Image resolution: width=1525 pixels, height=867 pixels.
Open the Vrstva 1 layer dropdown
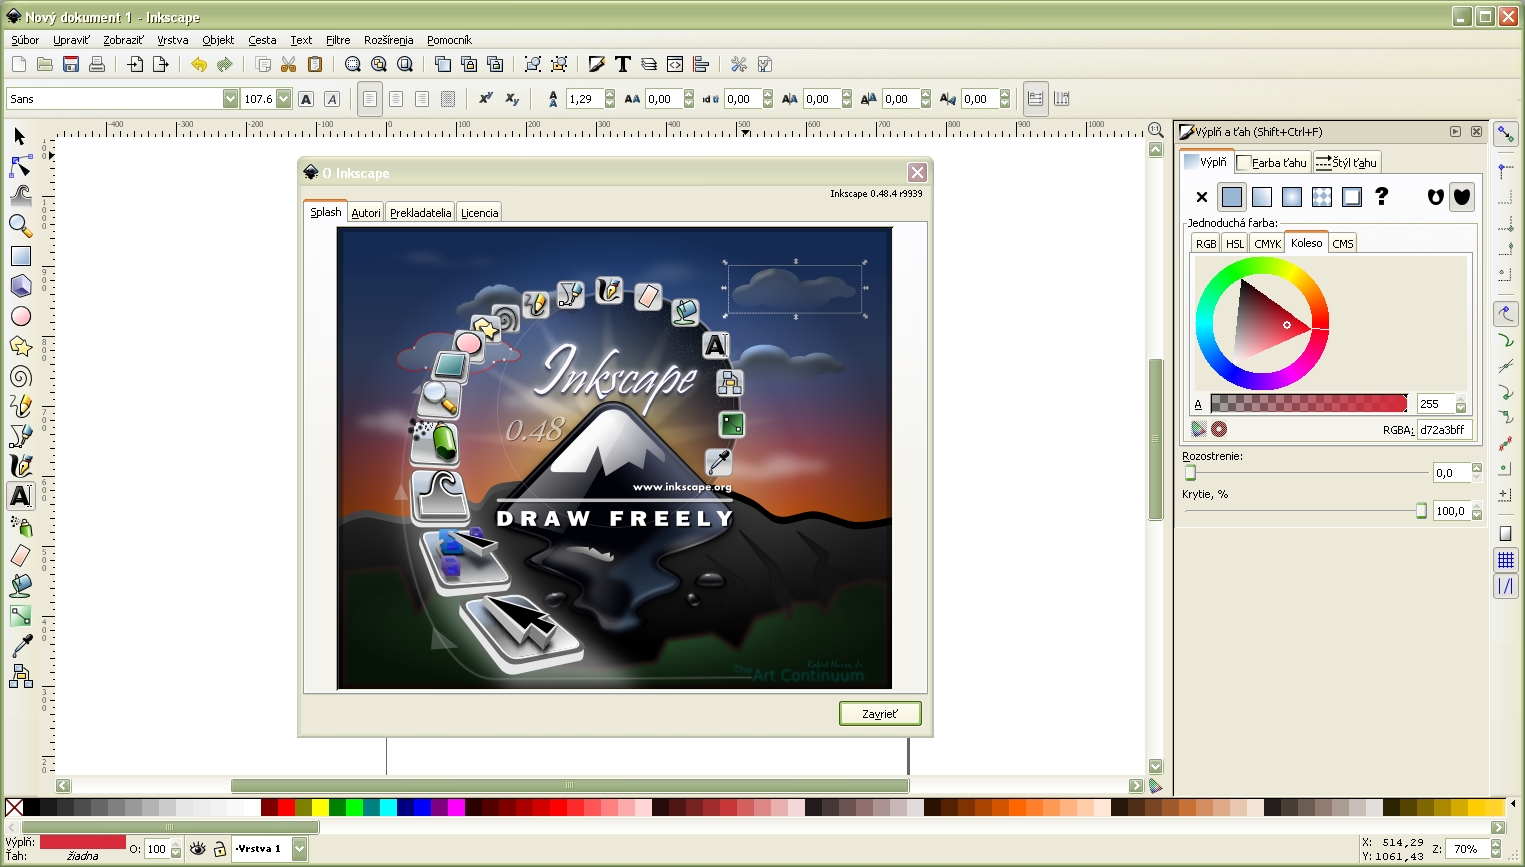tap(299, 849)
